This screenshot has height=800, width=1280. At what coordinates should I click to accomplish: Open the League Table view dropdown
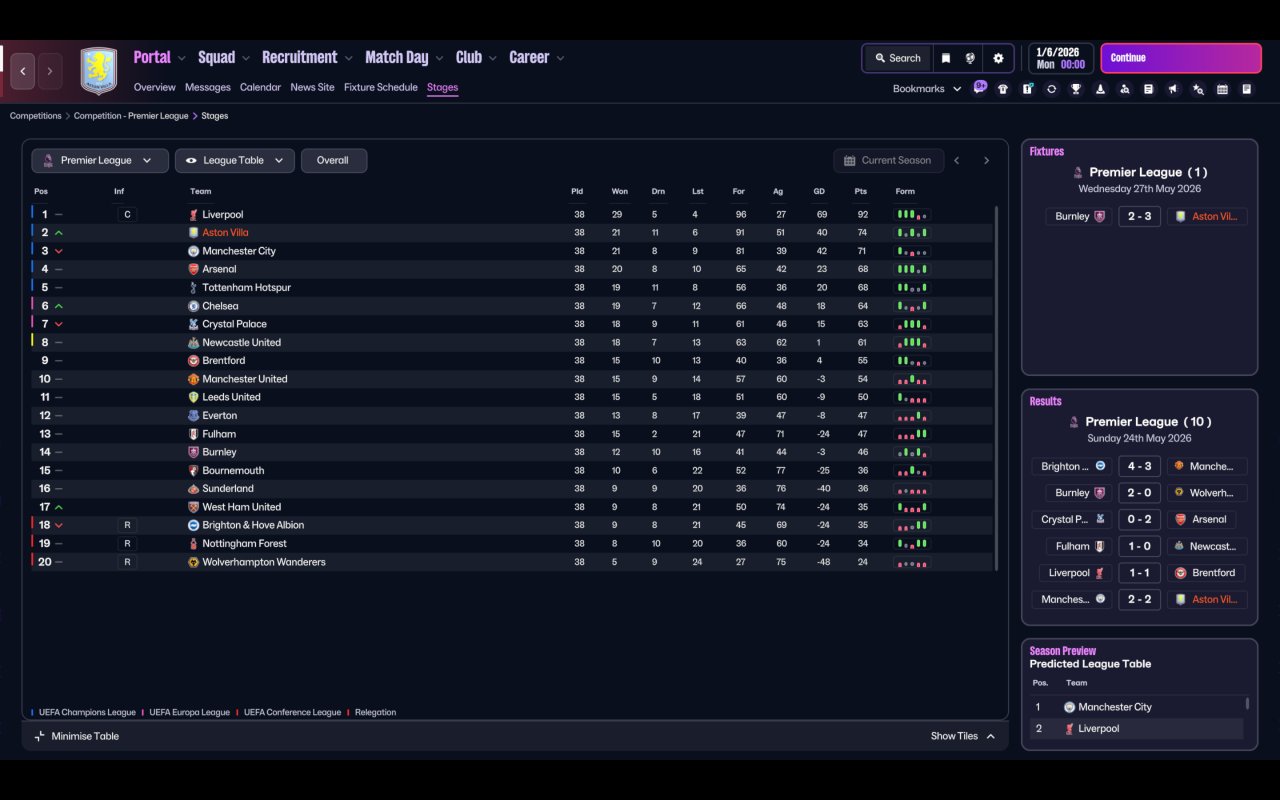[235, 160]
